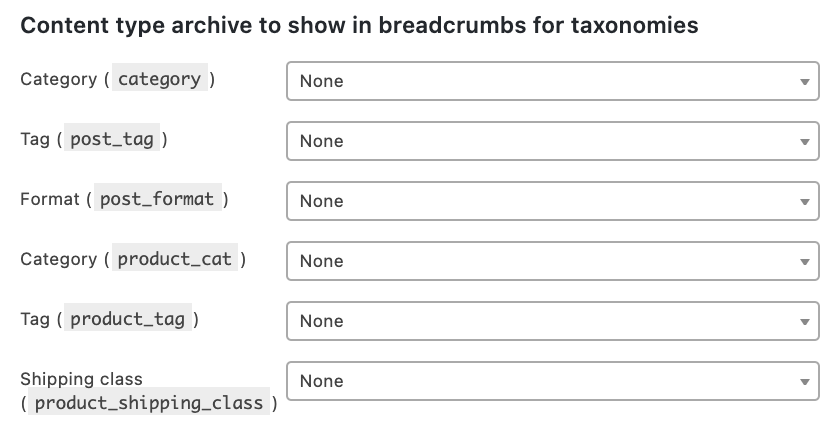
Task: Click the "Shipping class" label text
Action: click(81, 379)
